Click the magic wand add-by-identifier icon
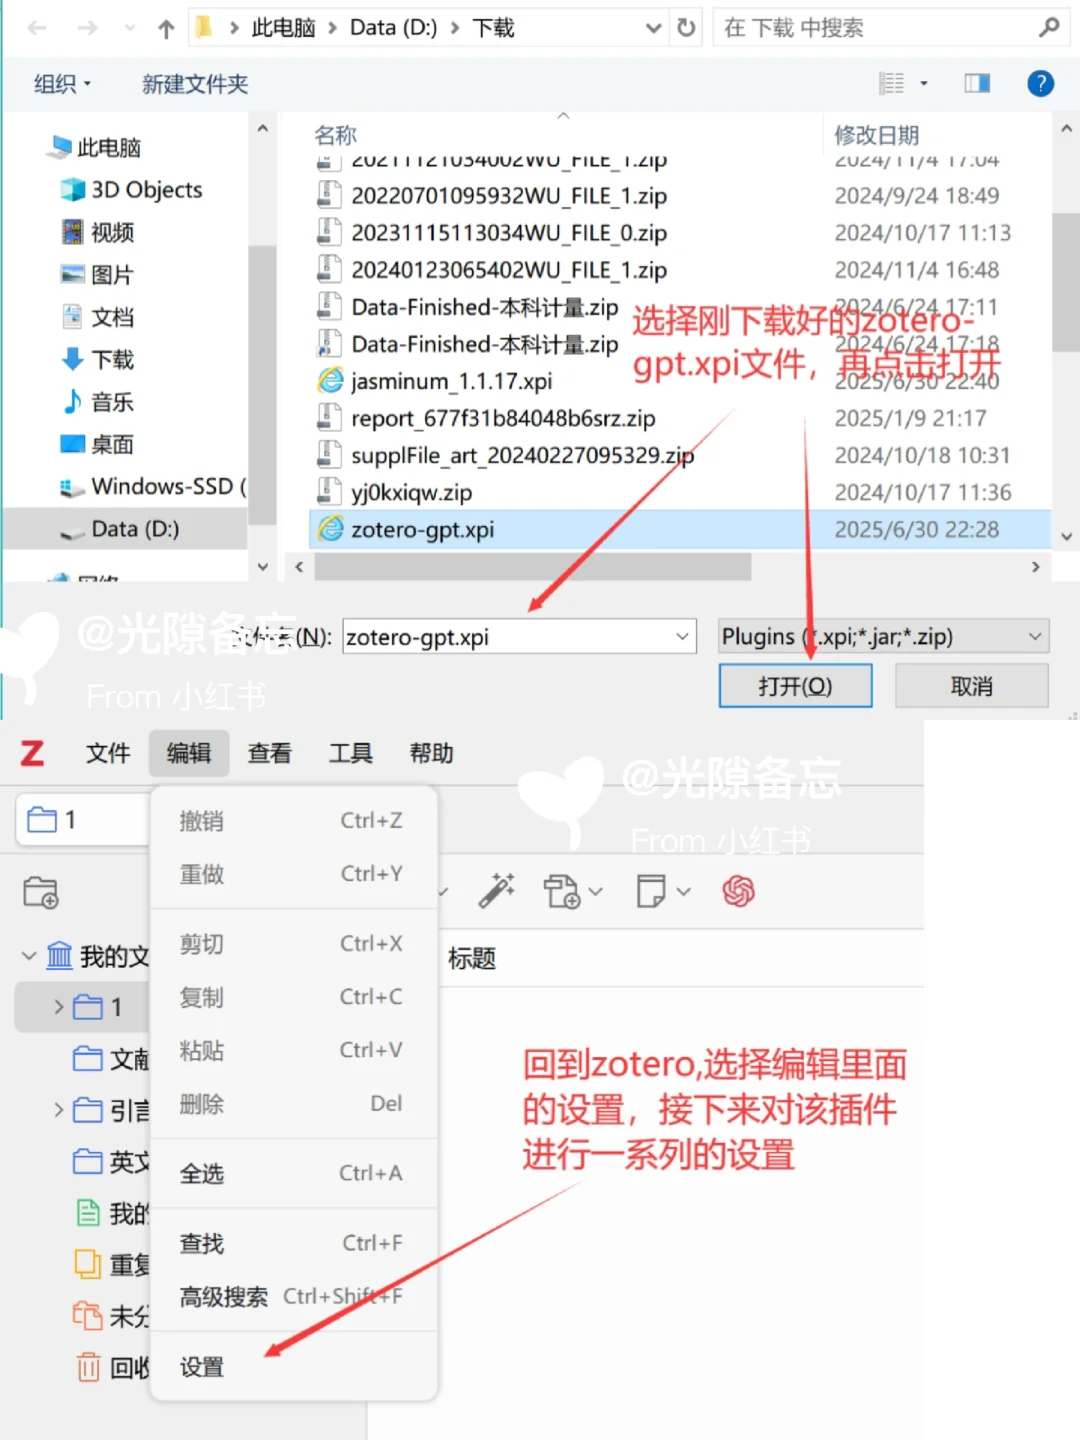1080x1440 pixels. click(497, 891)
